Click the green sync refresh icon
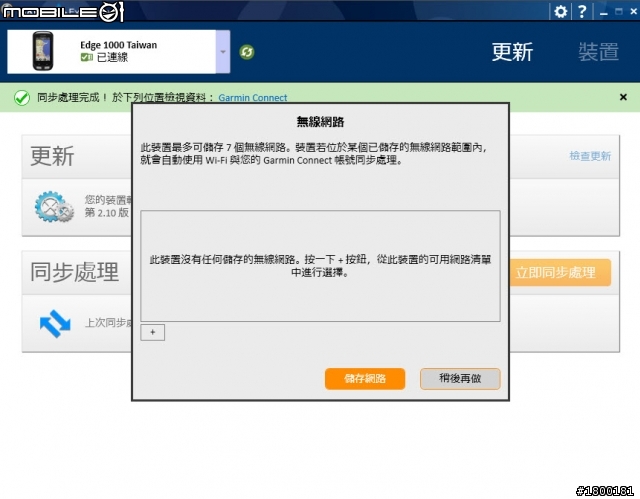The height and width of the screenshot is (499, 640). pos(247,52)
